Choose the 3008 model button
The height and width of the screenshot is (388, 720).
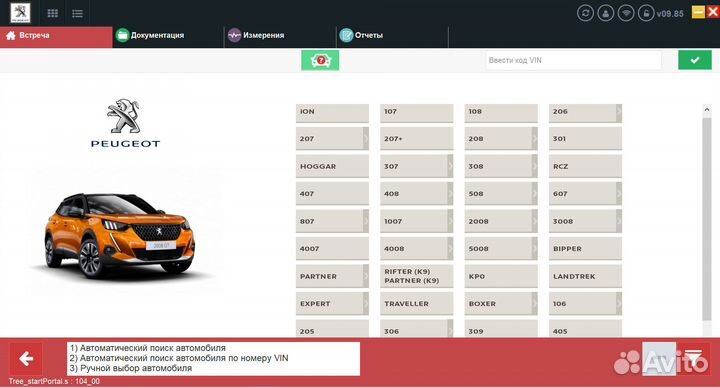click(585, 221)
